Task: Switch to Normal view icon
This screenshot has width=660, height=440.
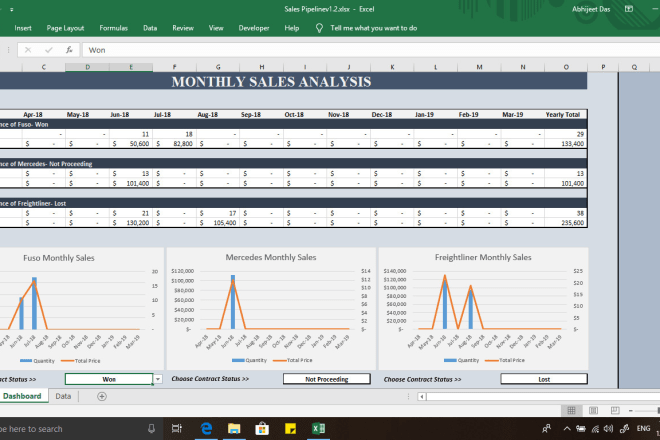Action: click(571, 411)
